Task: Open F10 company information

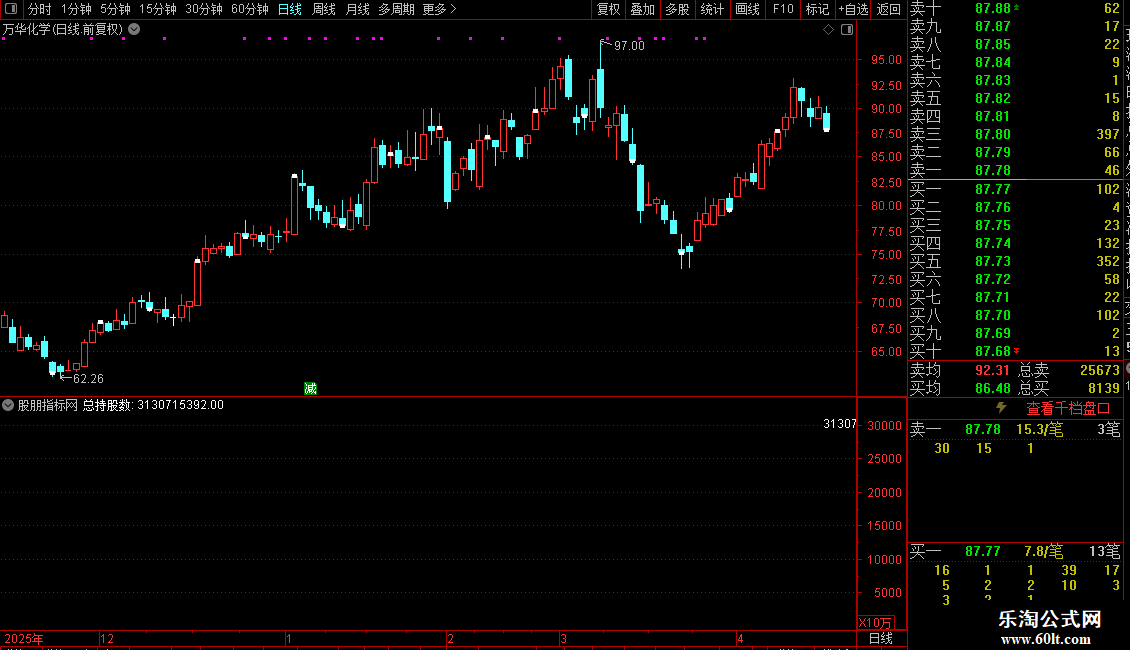Action: click(783, 9)
